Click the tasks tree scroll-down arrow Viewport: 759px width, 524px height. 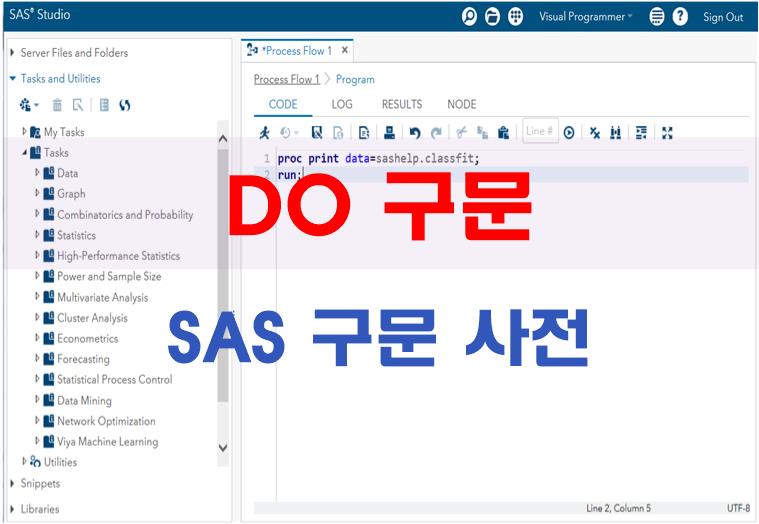pyautogui.click(x=223, y=448)
